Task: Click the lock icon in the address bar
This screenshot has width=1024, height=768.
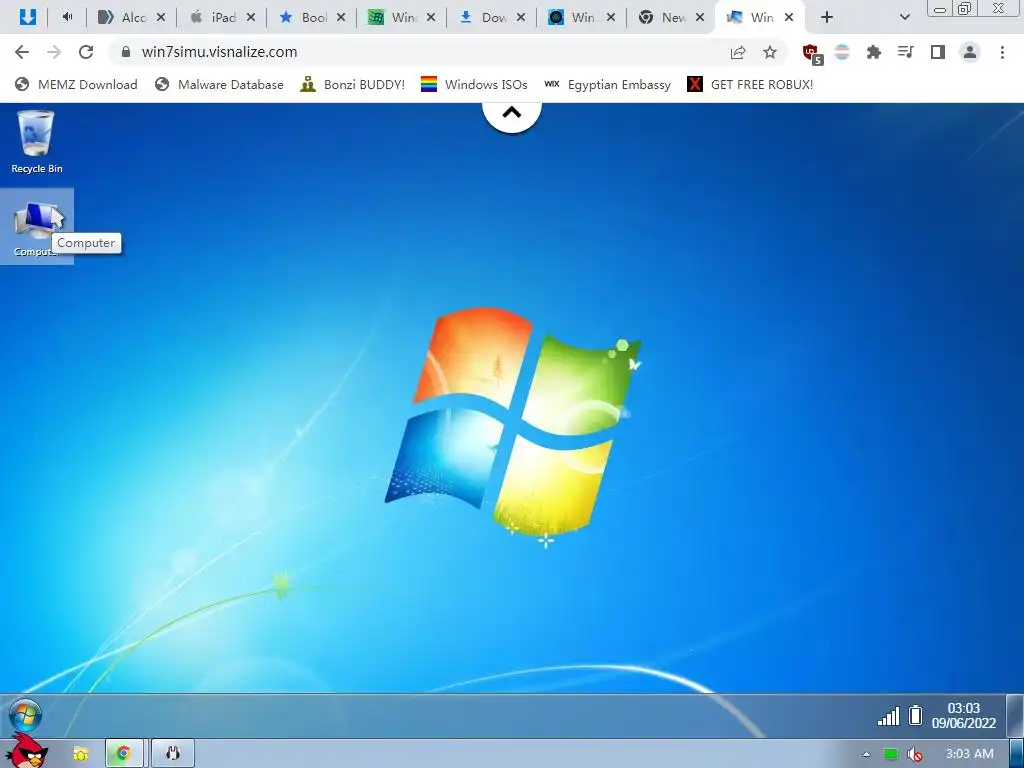Action: click(126, 52)
